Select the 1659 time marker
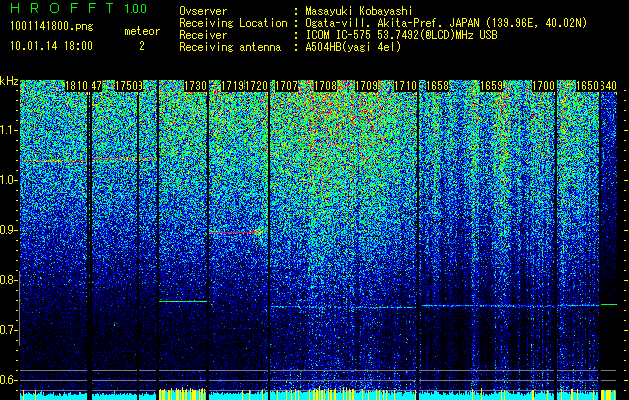Screen dimensions: 629x400 tap(491, 86)
